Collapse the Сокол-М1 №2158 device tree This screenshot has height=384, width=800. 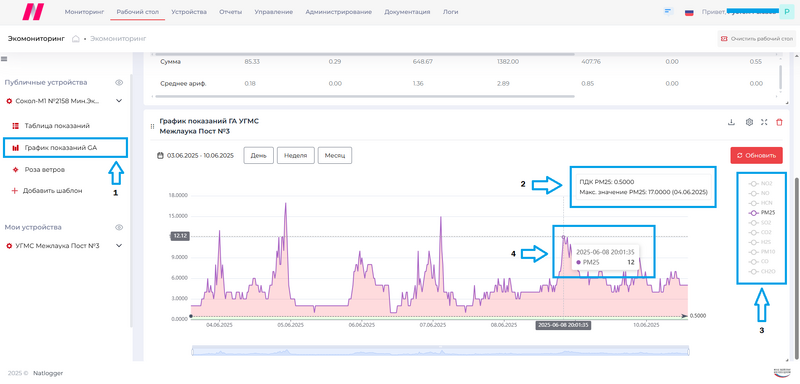pos(119,101)
